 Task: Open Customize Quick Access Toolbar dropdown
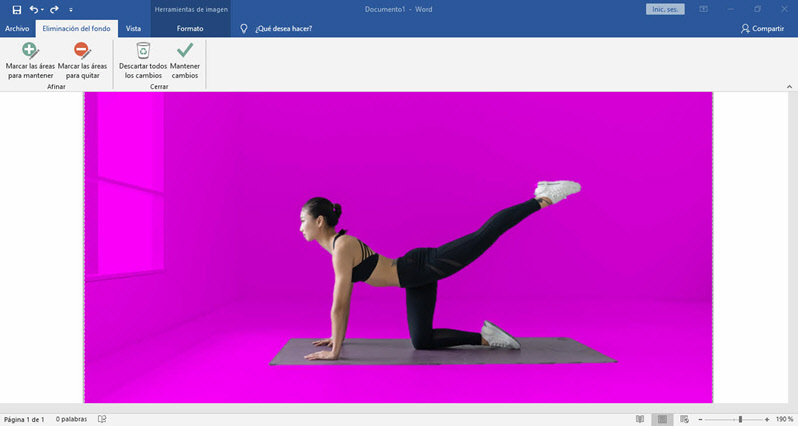coord(71,9)
